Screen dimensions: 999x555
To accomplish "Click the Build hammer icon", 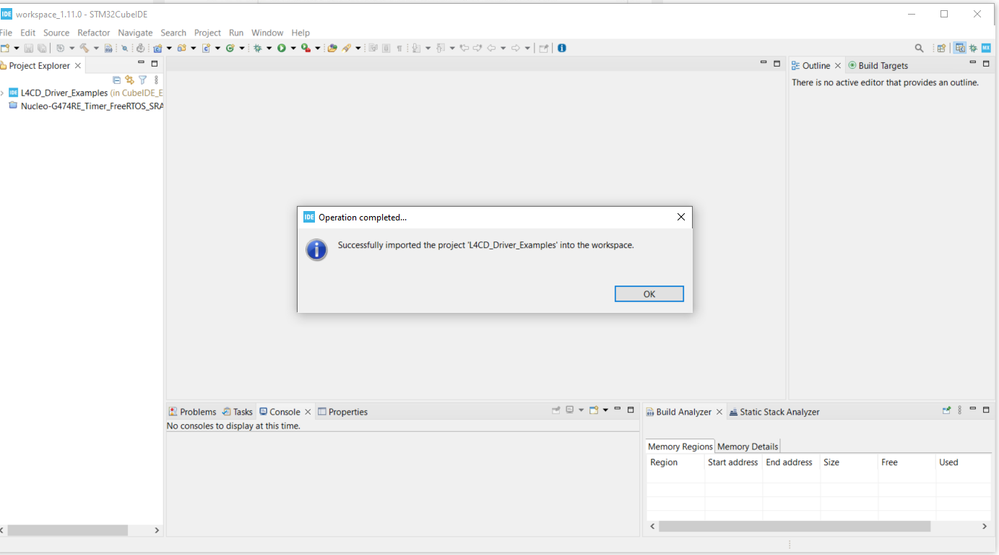I will coord(84,48).
